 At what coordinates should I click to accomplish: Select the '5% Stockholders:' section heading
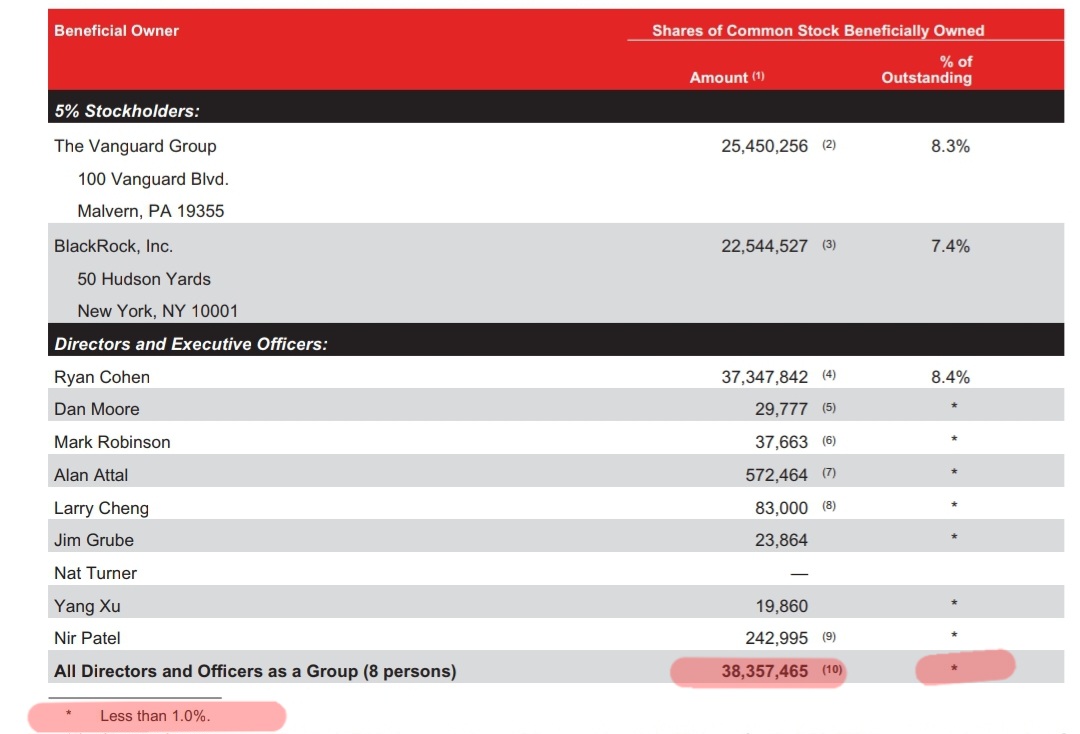coord(127,111)
